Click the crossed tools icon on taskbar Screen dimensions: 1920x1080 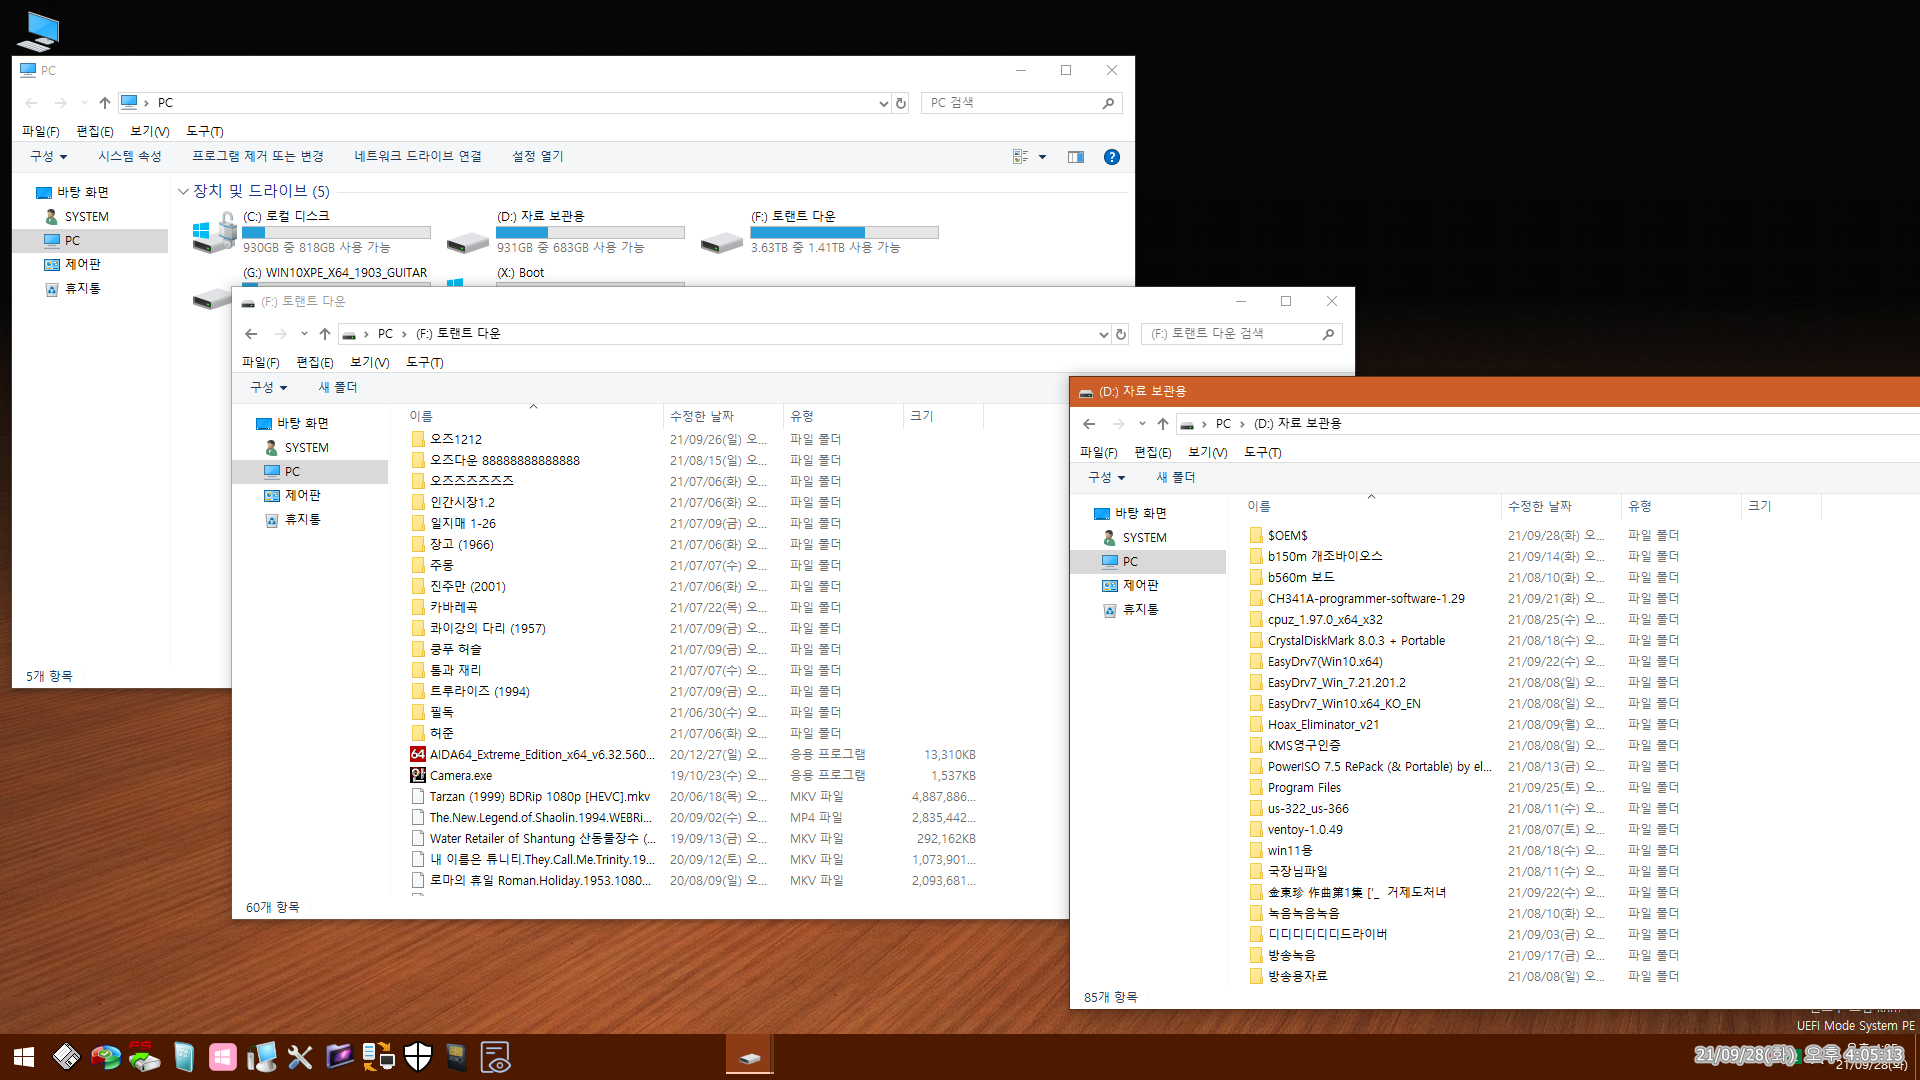point(300,1057)
